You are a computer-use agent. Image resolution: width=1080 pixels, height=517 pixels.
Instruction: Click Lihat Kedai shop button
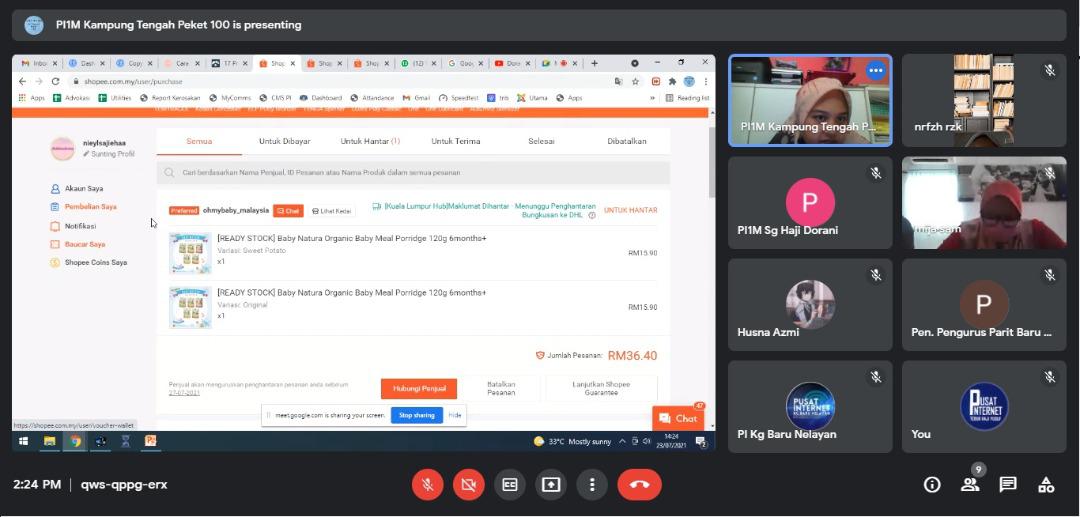[331, 211]
